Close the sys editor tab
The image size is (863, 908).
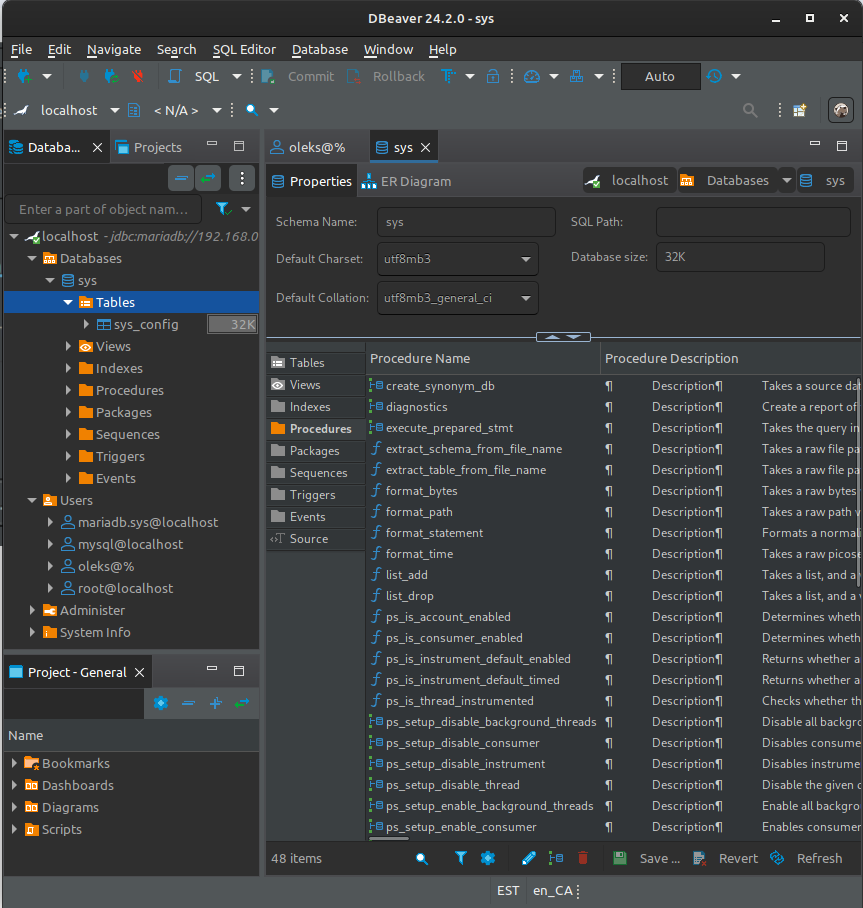426,148
